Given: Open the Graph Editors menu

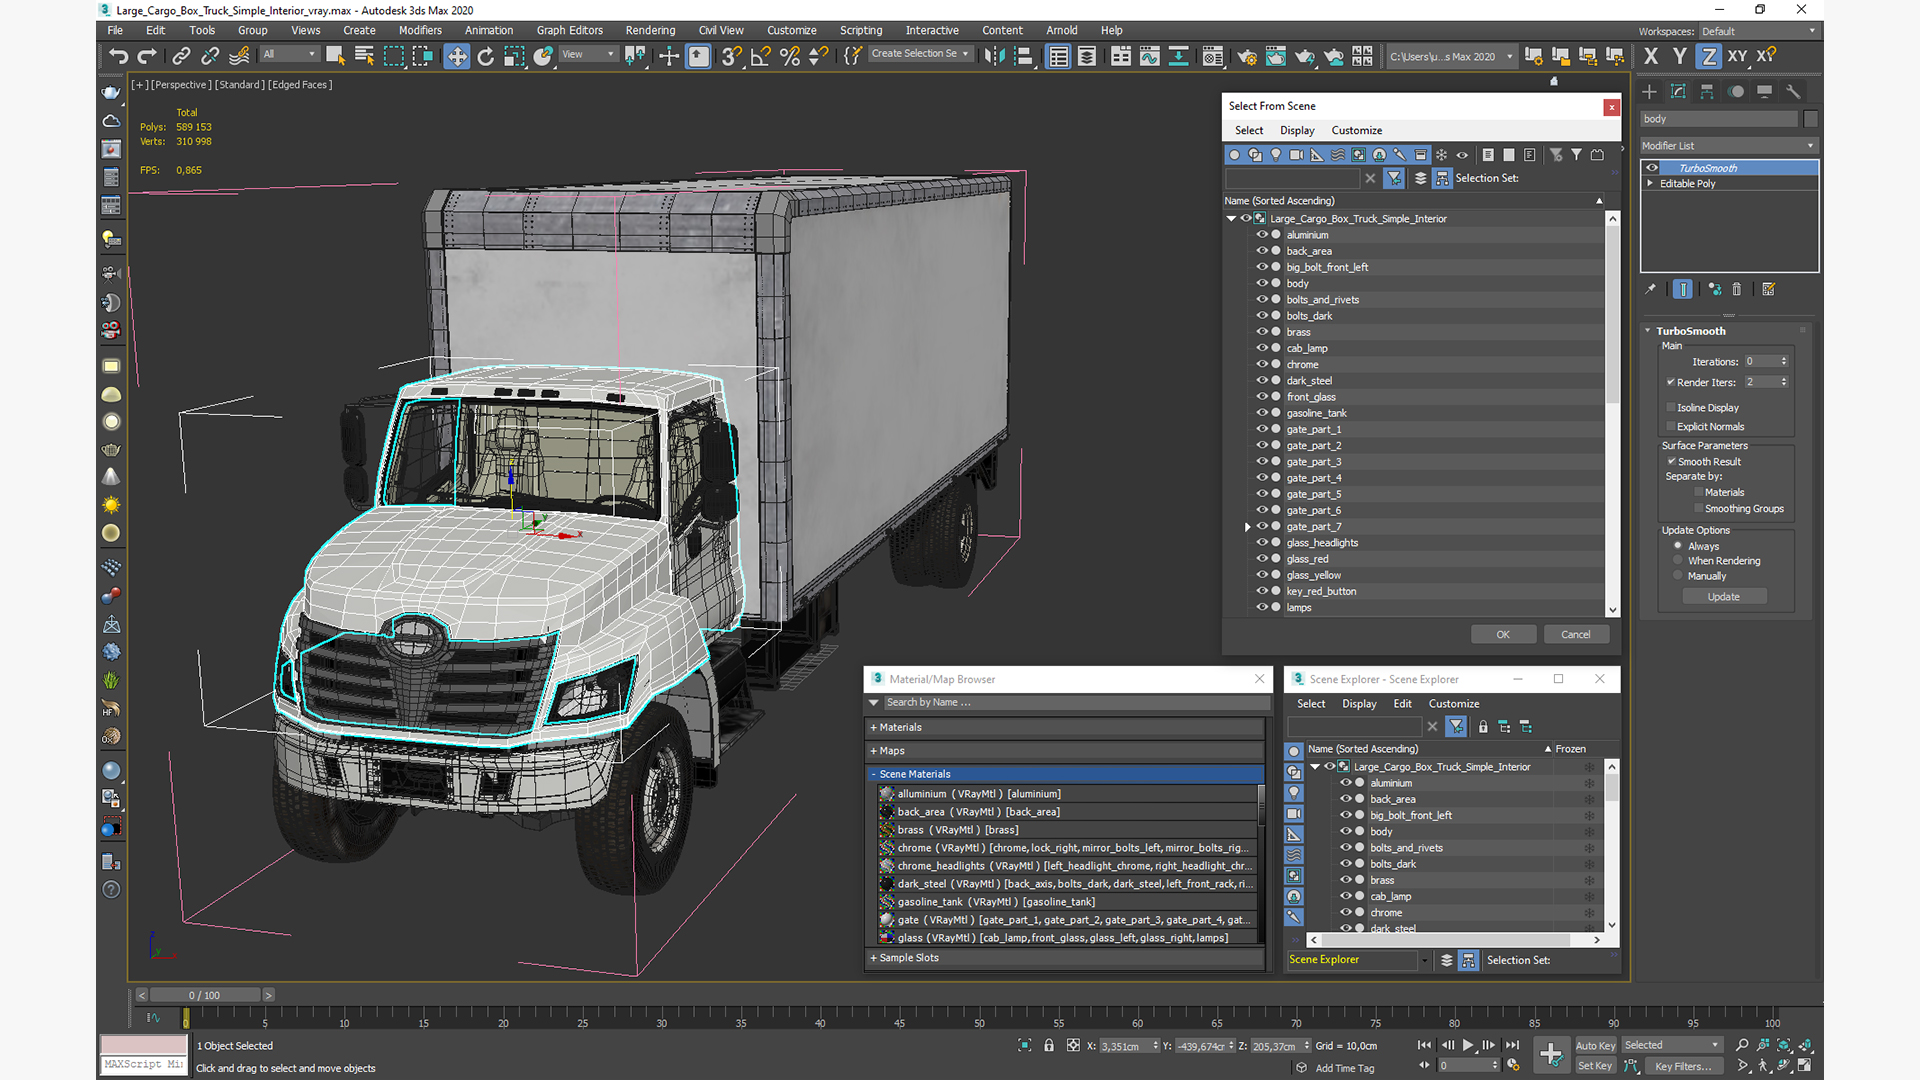Looking at the screenshot, I should point(569,30).
